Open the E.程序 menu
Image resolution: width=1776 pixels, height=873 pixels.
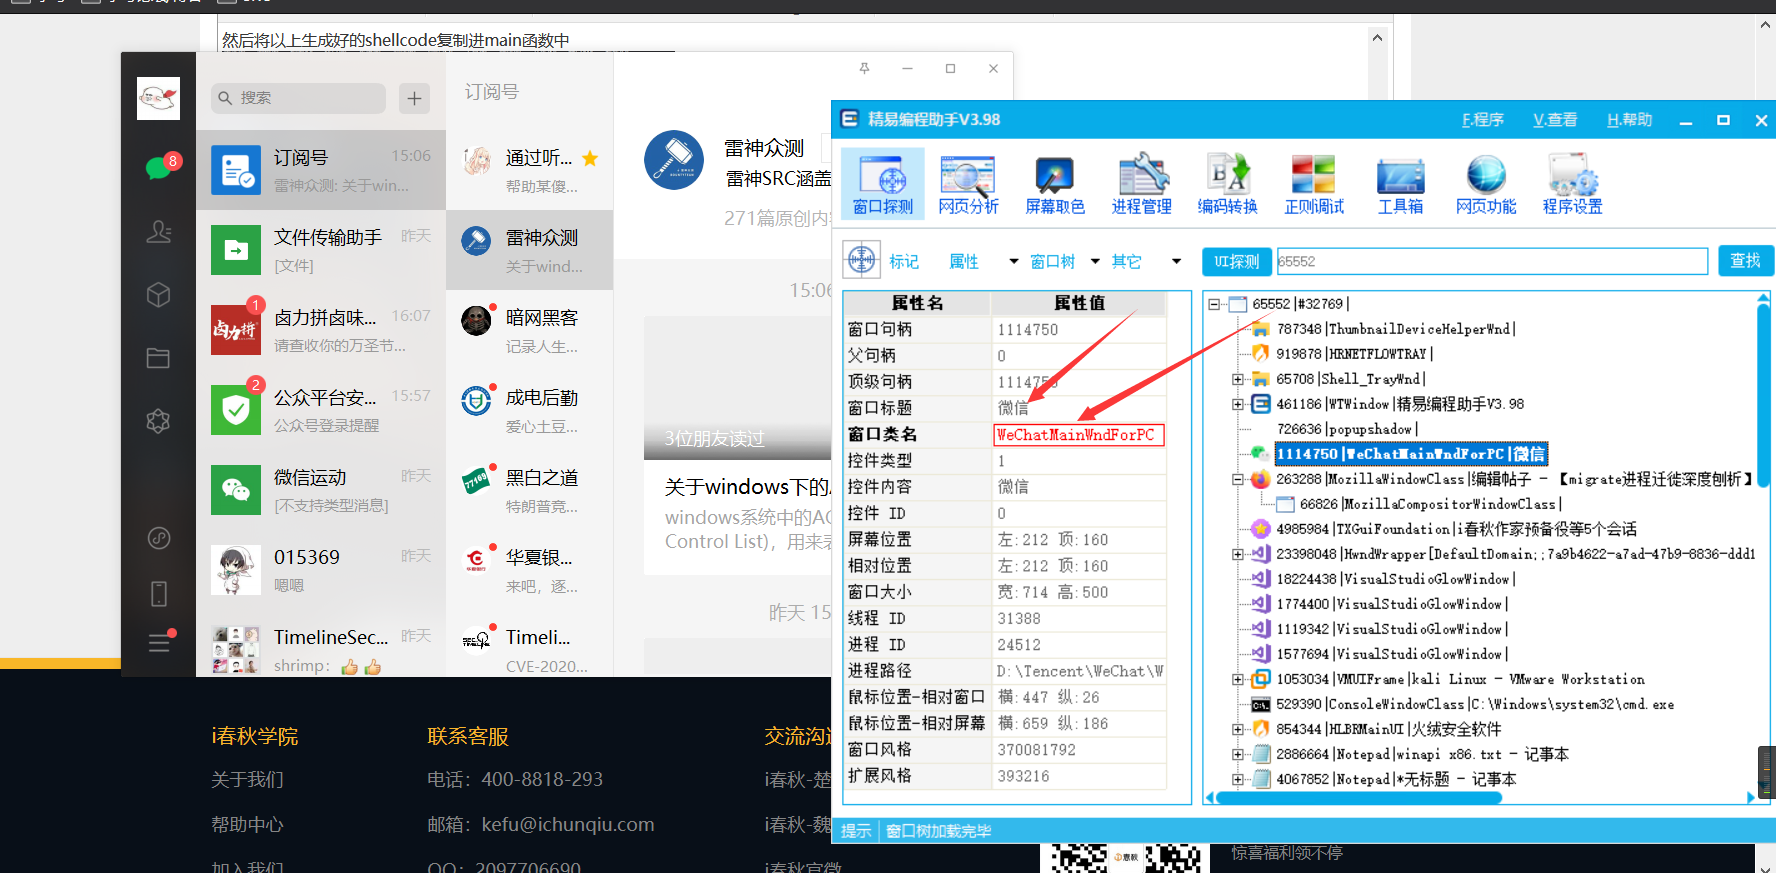[1483, 120]
